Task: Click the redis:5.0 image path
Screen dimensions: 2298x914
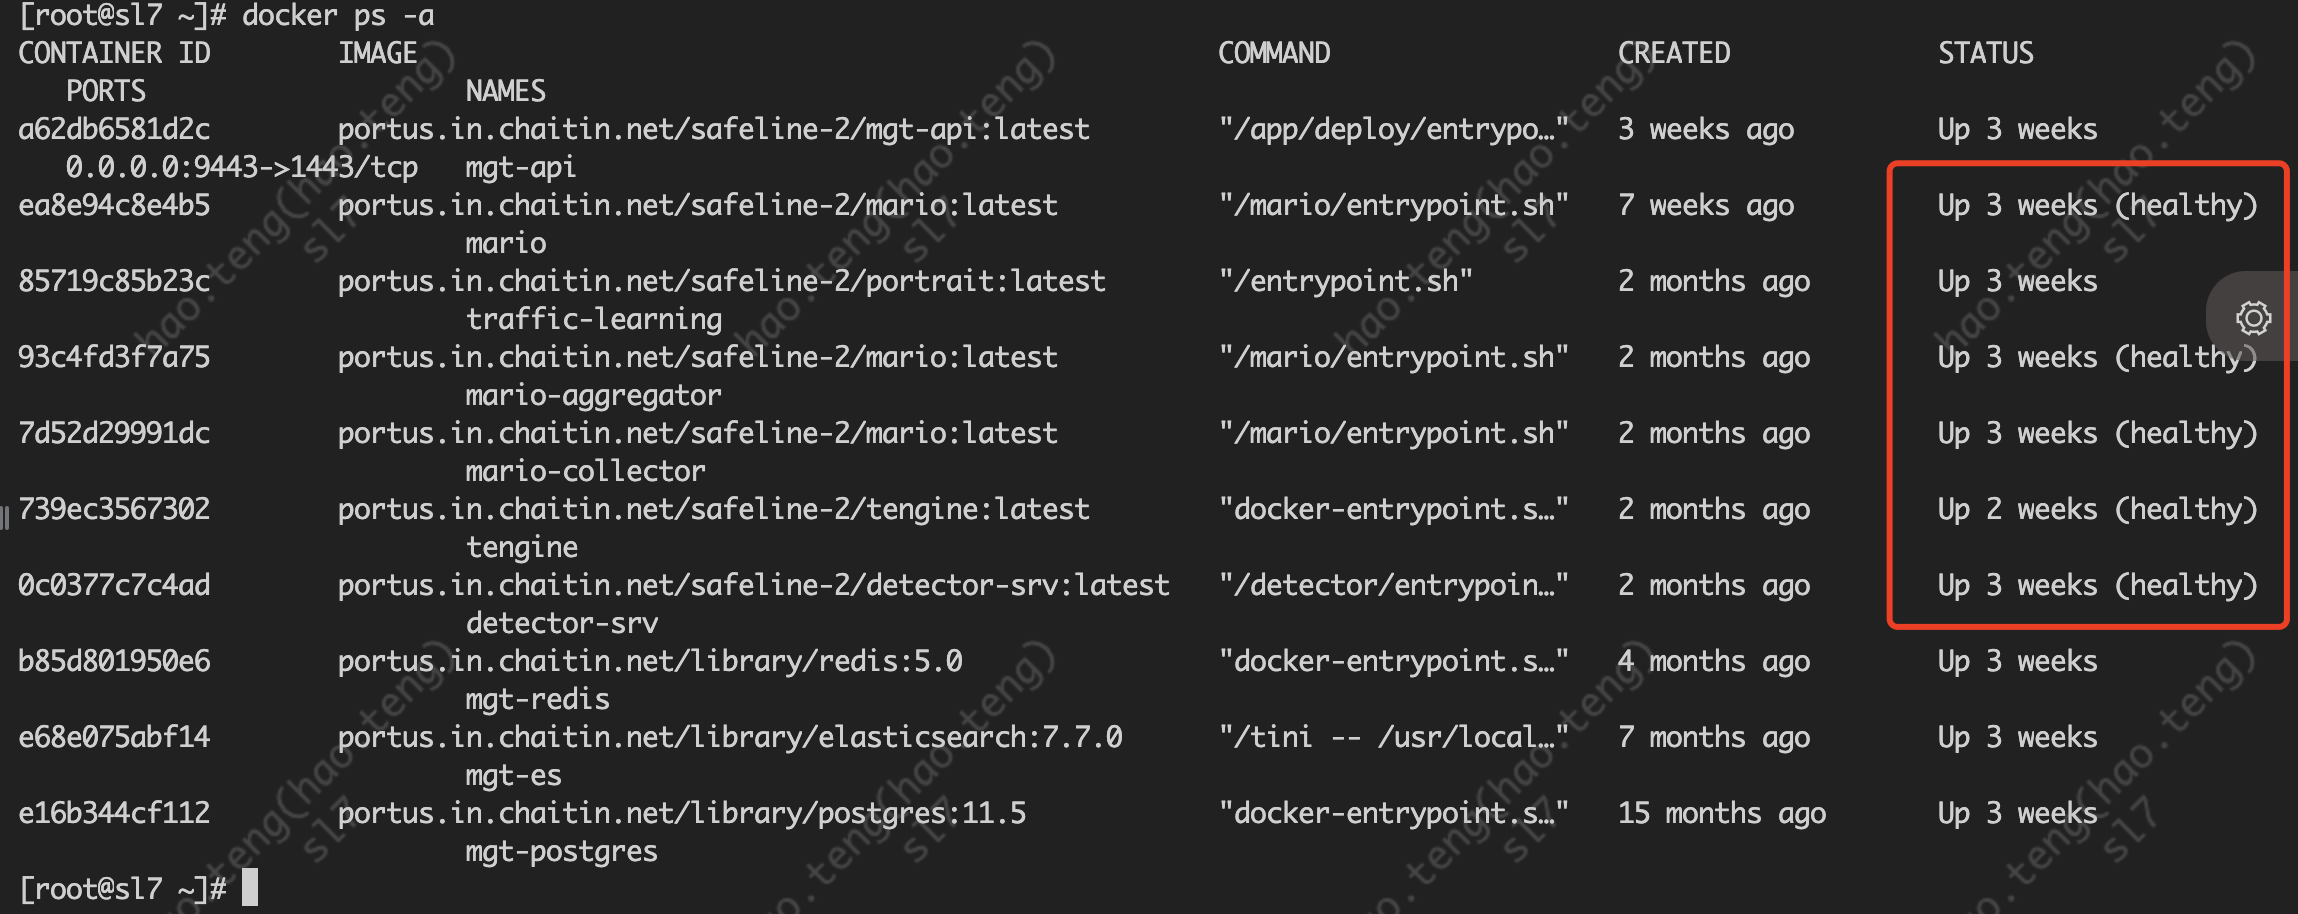Action: tap(650, 661)
